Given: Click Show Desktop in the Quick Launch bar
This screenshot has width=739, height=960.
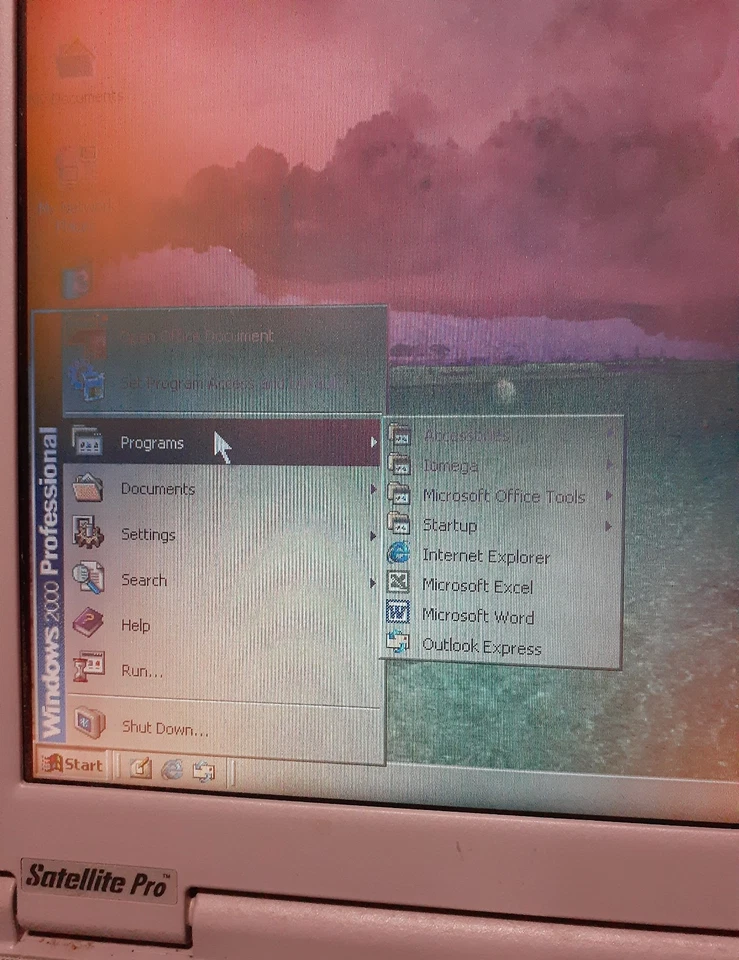Looking at the screenshot, I should pyautogui.click(x=140, y=768).
